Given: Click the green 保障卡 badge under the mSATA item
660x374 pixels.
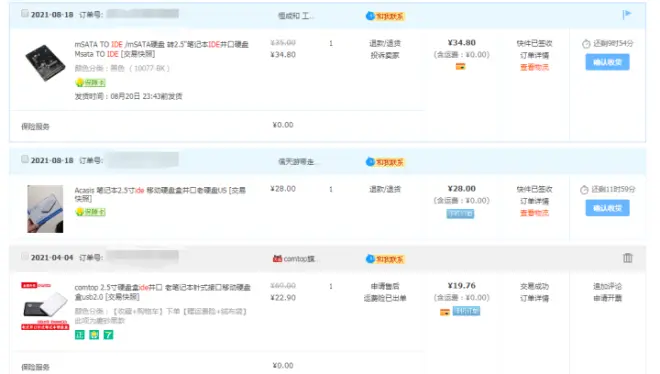Looking at the screenshot, I should (x=90, y=82).
